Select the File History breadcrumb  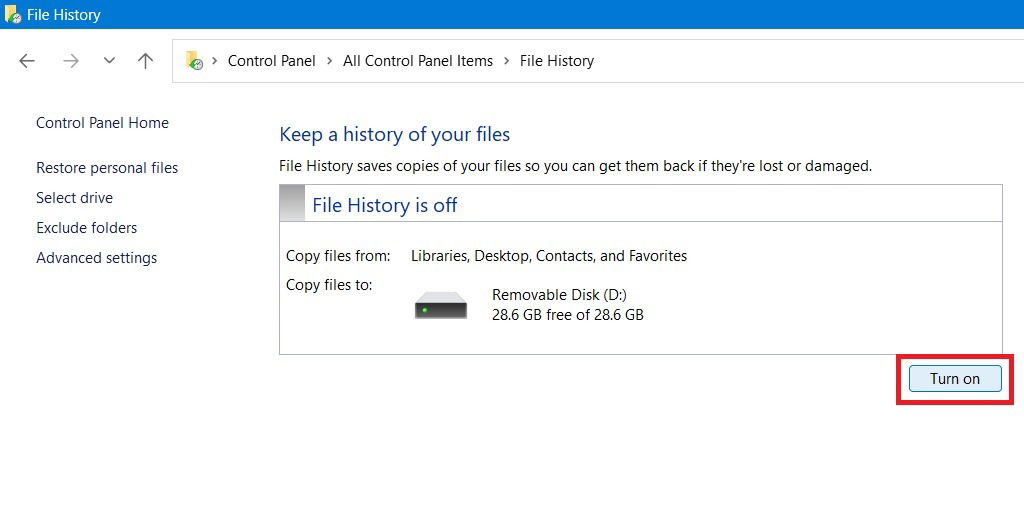tap(556, 61)
